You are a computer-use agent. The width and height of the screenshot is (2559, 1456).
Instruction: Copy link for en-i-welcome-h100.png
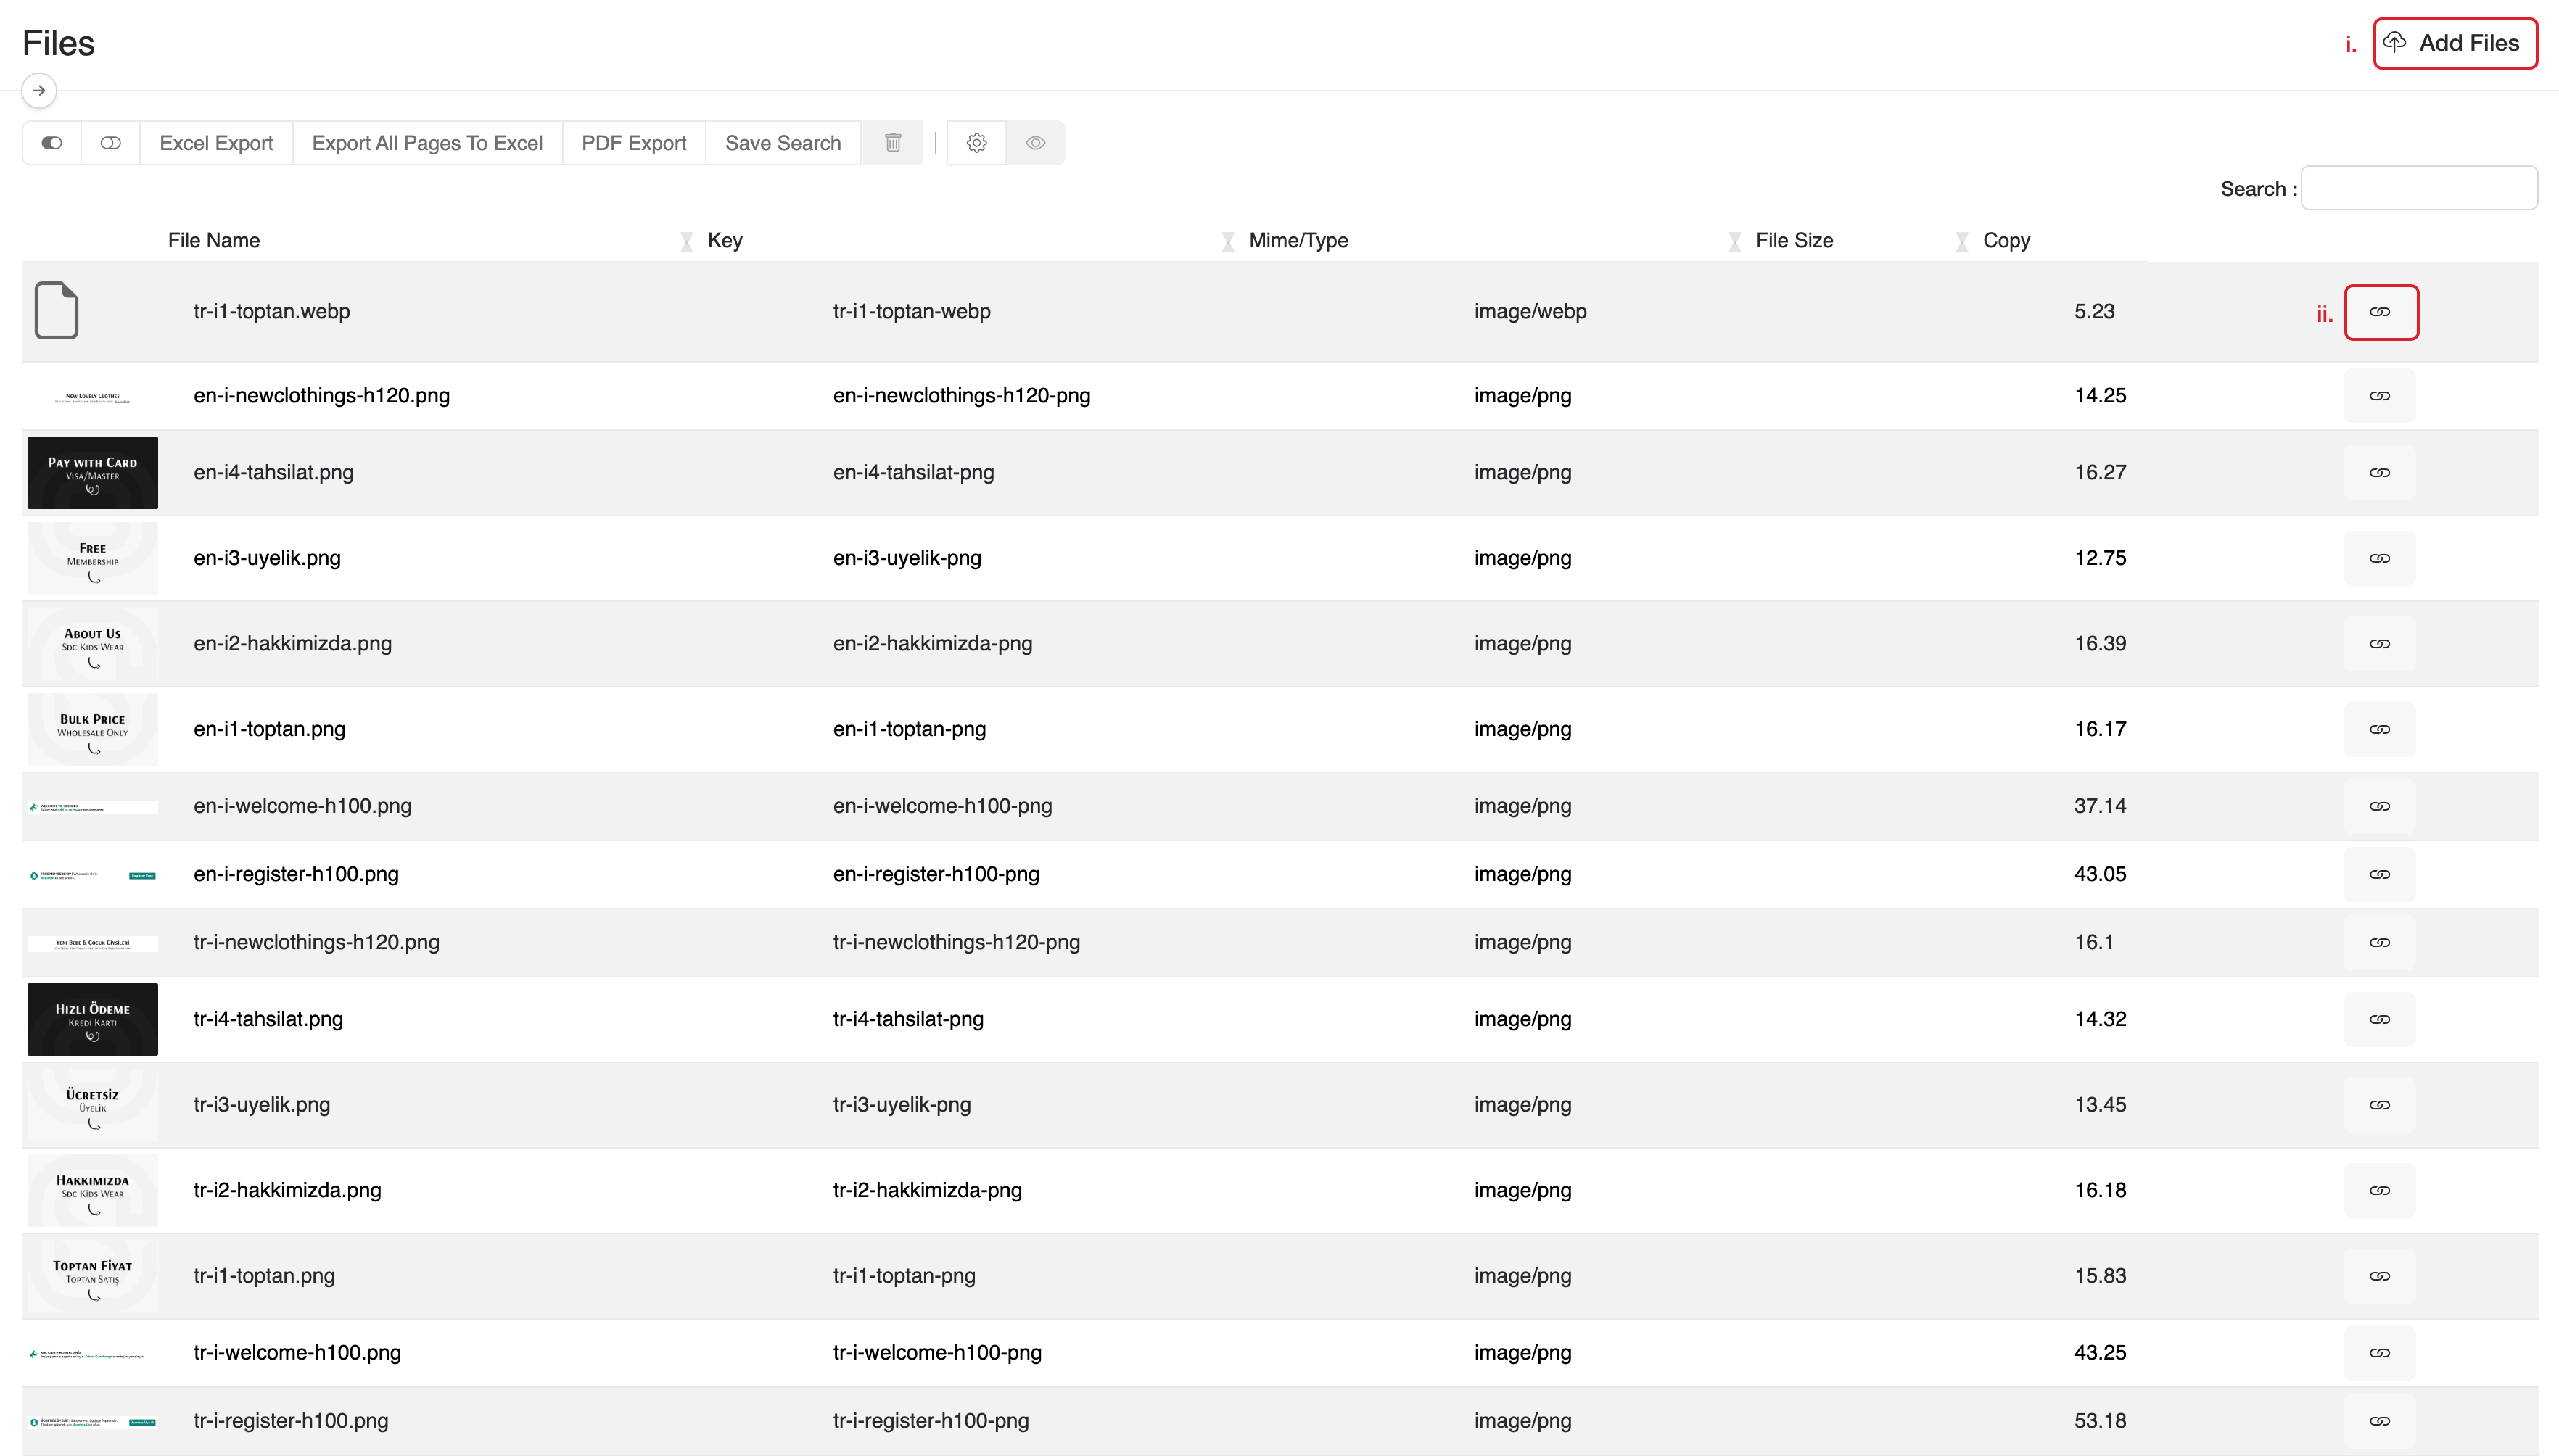tap(2379, 806)
